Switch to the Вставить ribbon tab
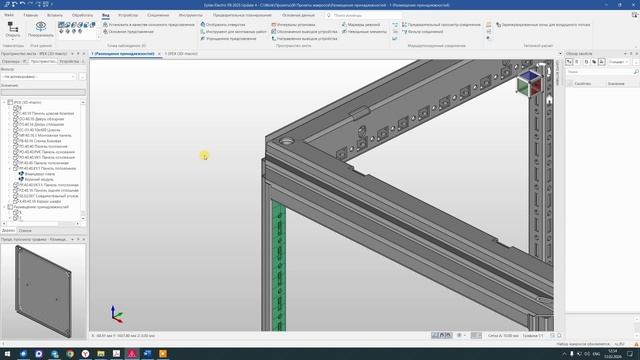The width and height of the screenshot is (640, 360). [x=55, y=15]
